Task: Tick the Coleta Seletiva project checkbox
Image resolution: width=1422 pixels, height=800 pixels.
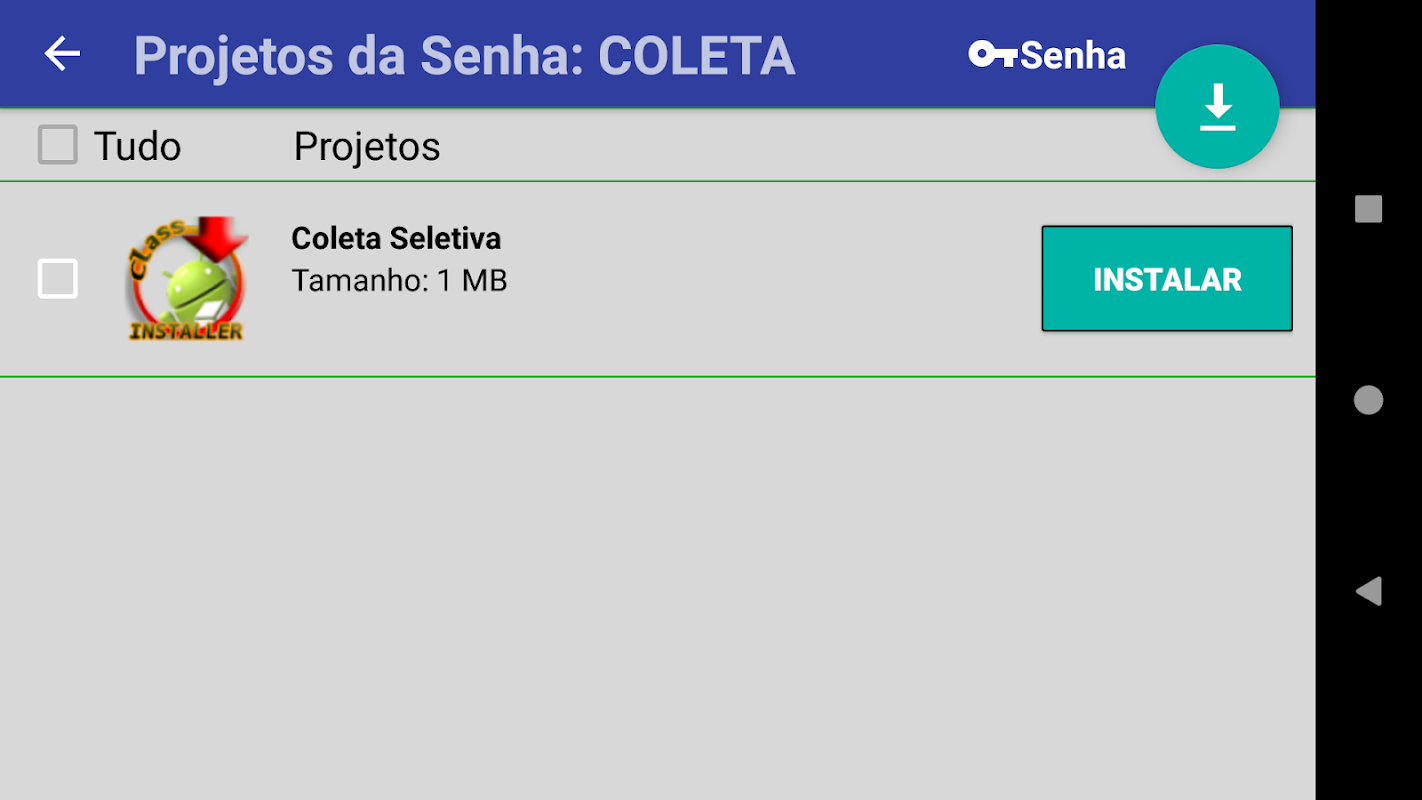Action: [57, 279]
